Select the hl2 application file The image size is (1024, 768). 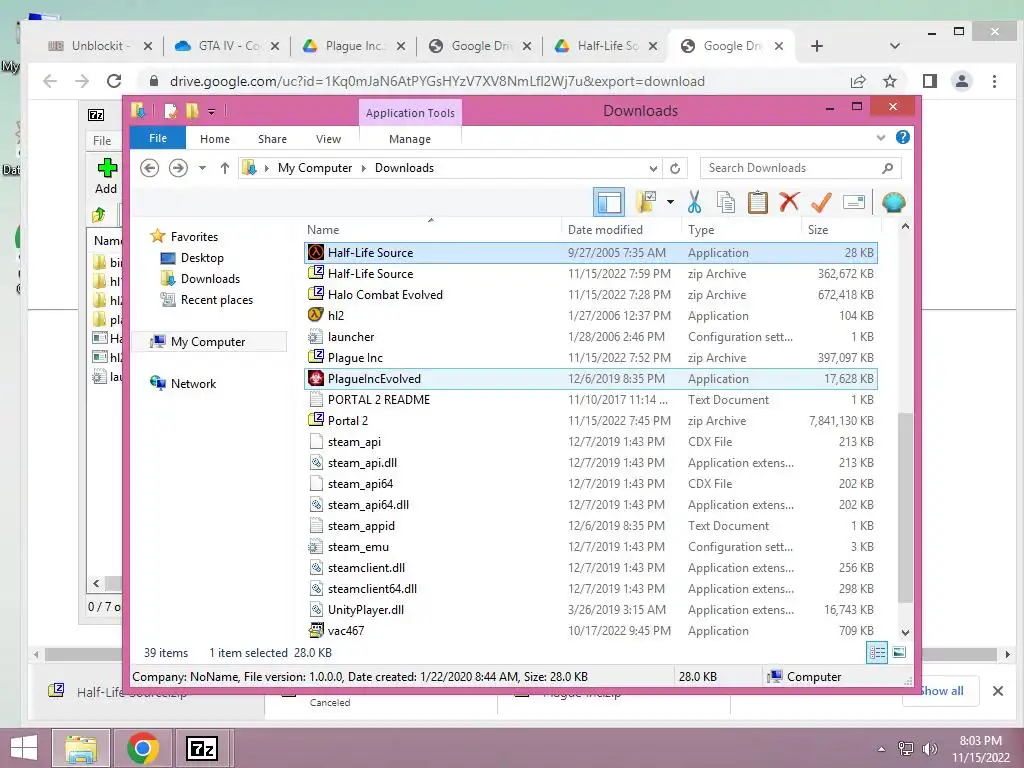point(590,315)
